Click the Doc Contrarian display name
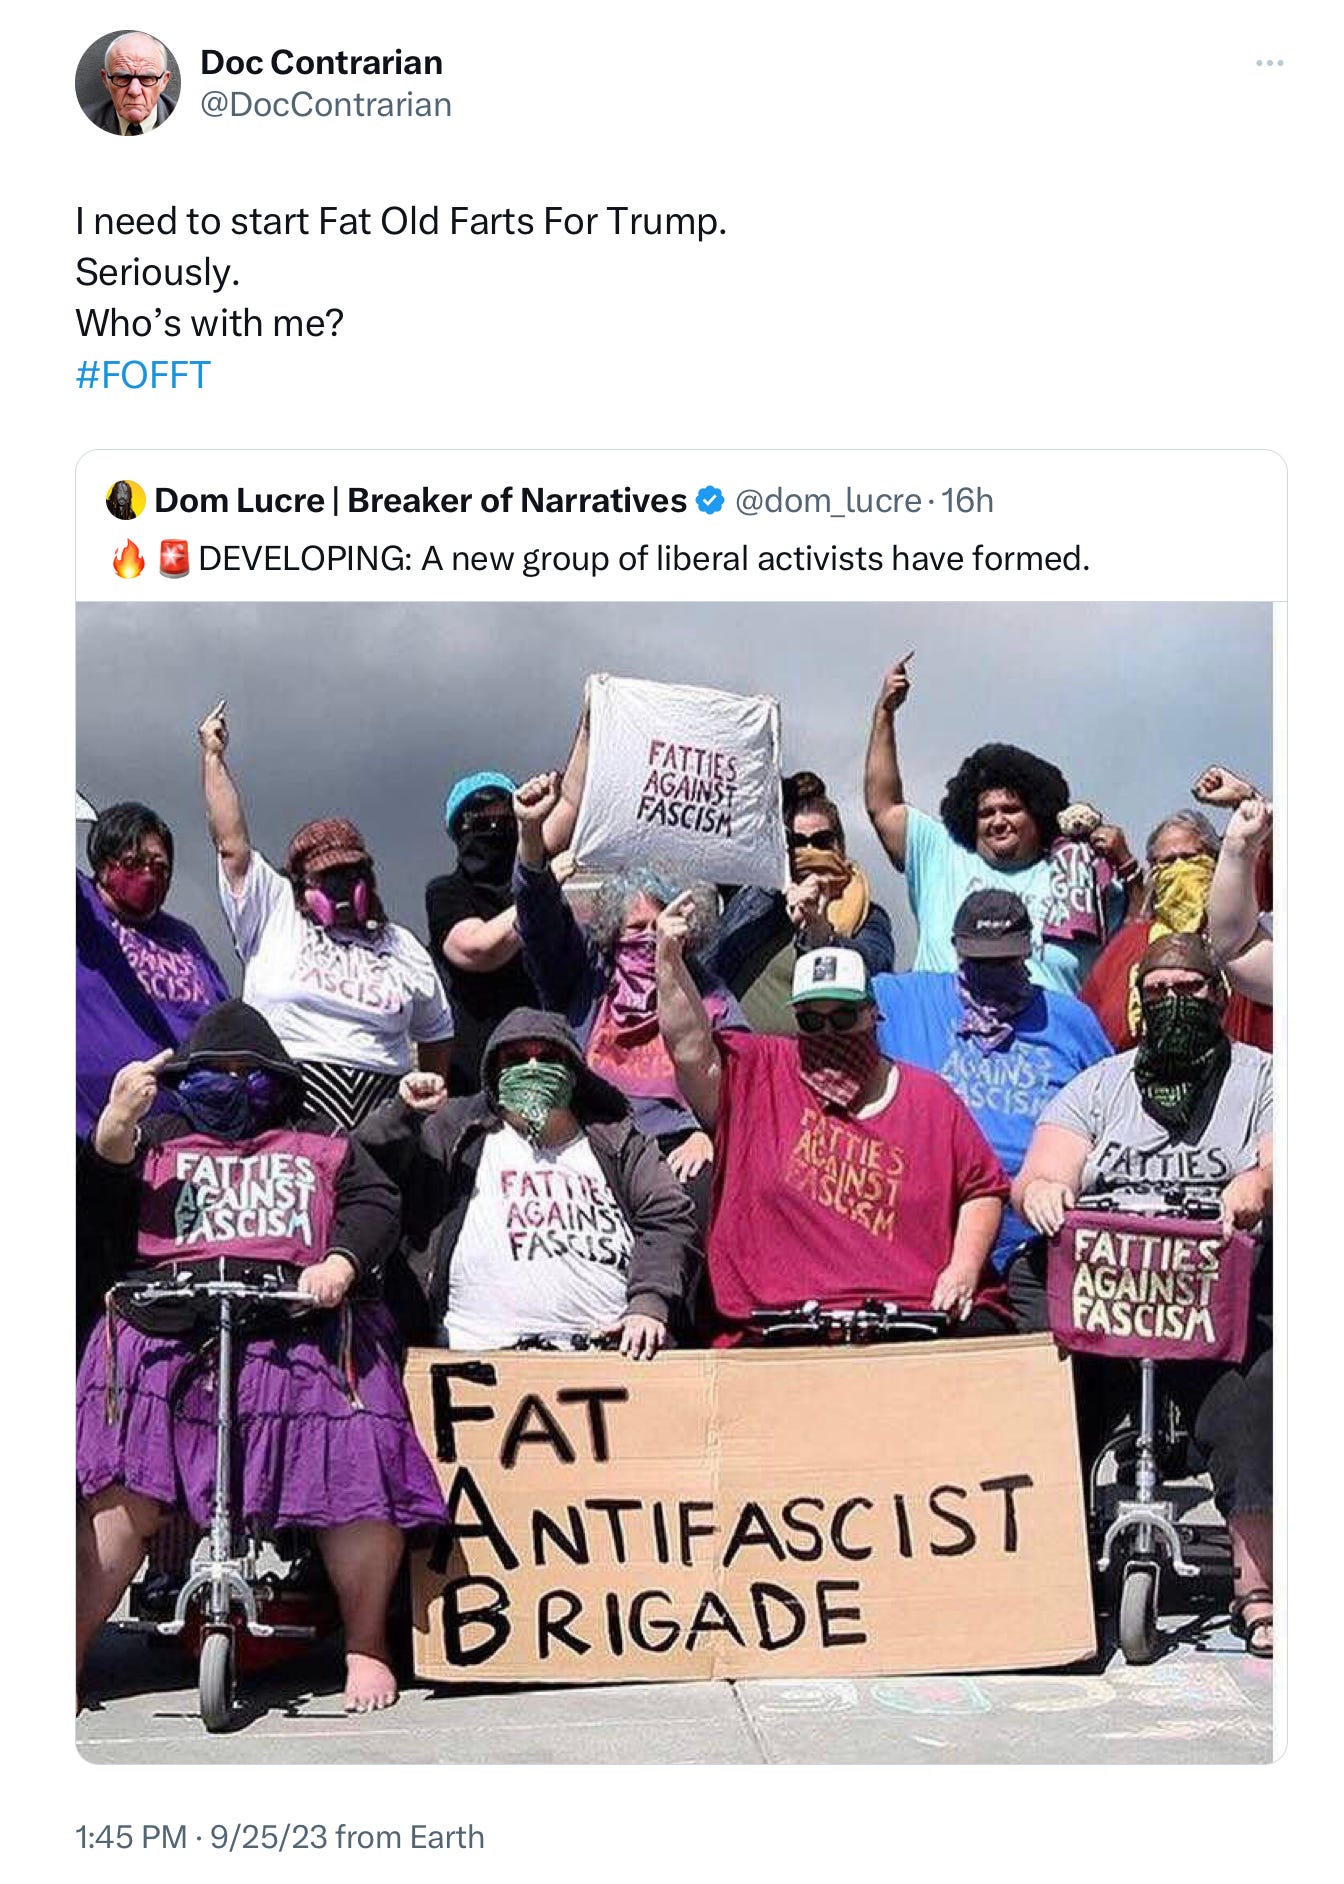The image size is (1344, 1884). 321,62
